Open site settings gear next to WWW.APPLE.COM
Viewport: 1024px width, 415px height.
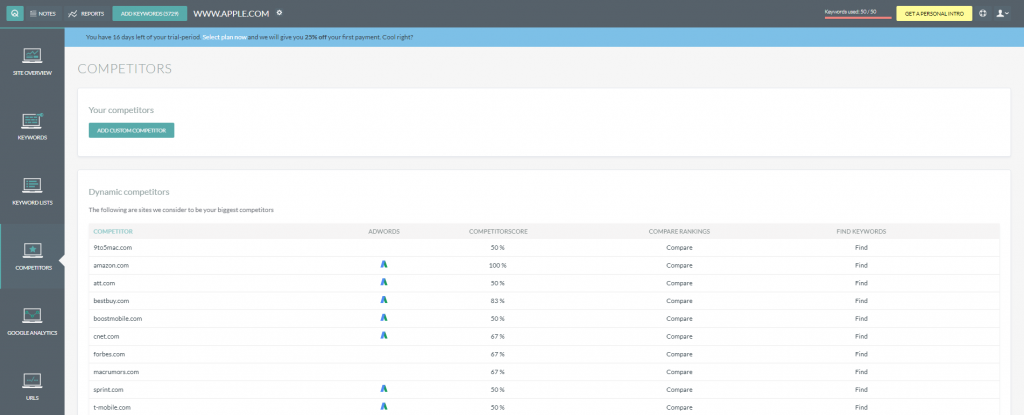280,13
